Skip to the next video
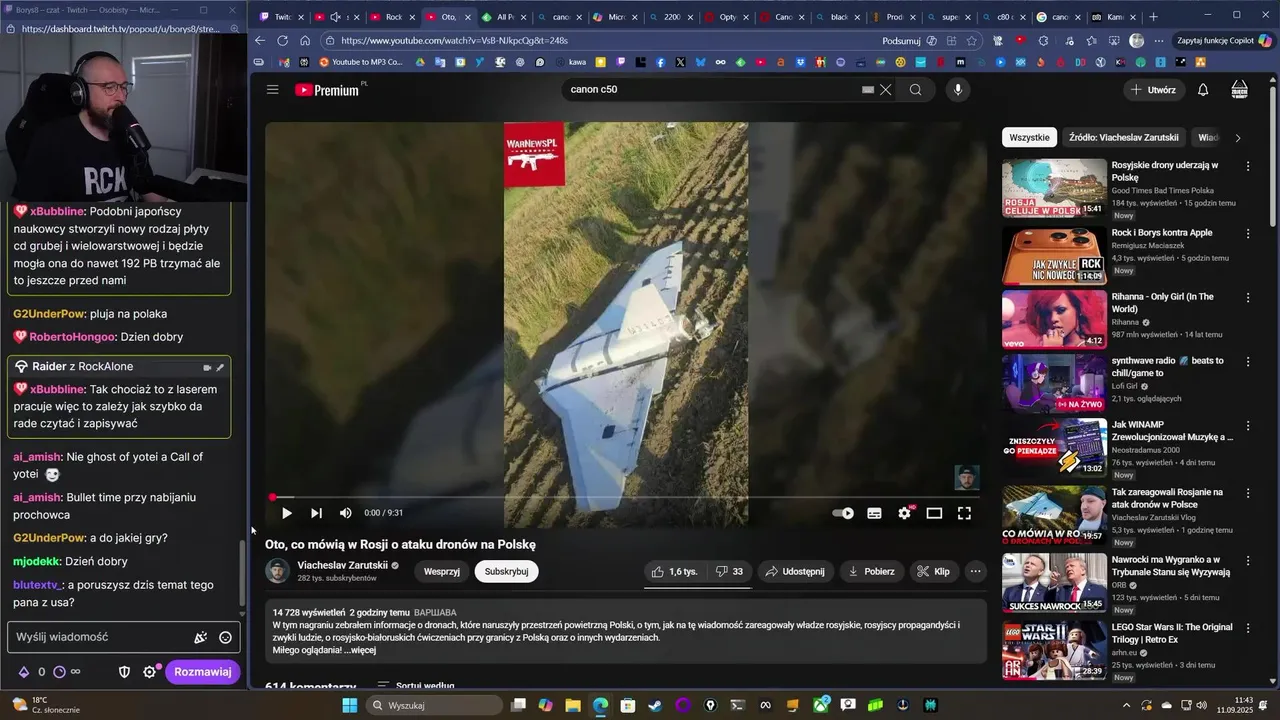This screenshot has width=1280, height=720. (x=316, y=513)
